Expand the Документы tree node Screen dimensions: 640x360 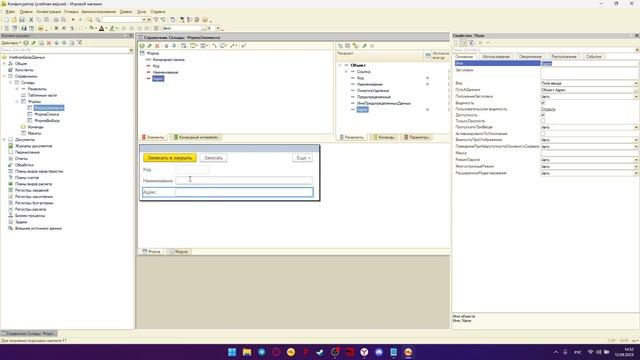4,140
